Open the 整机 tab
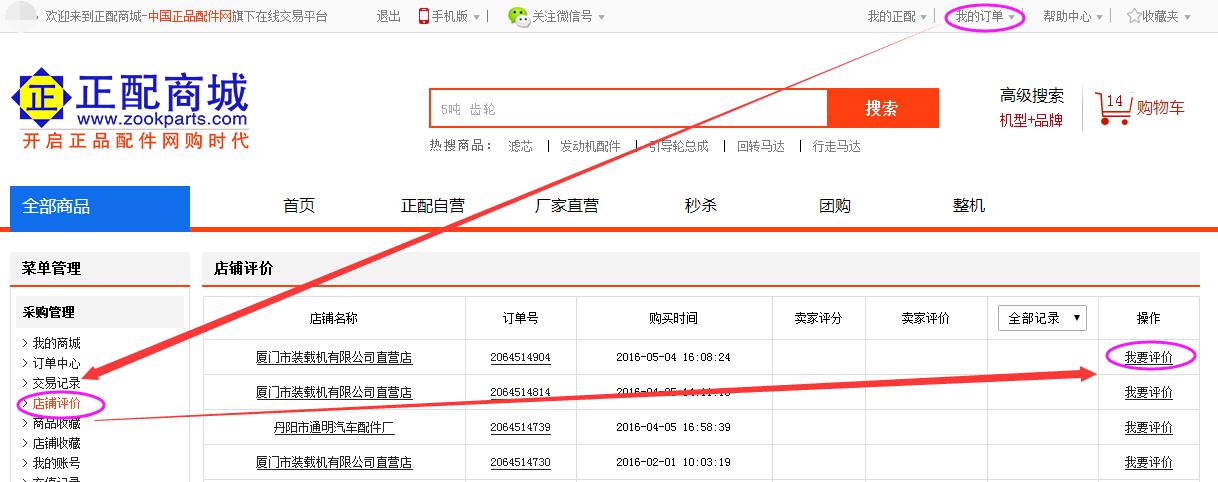 coord(969,206)
